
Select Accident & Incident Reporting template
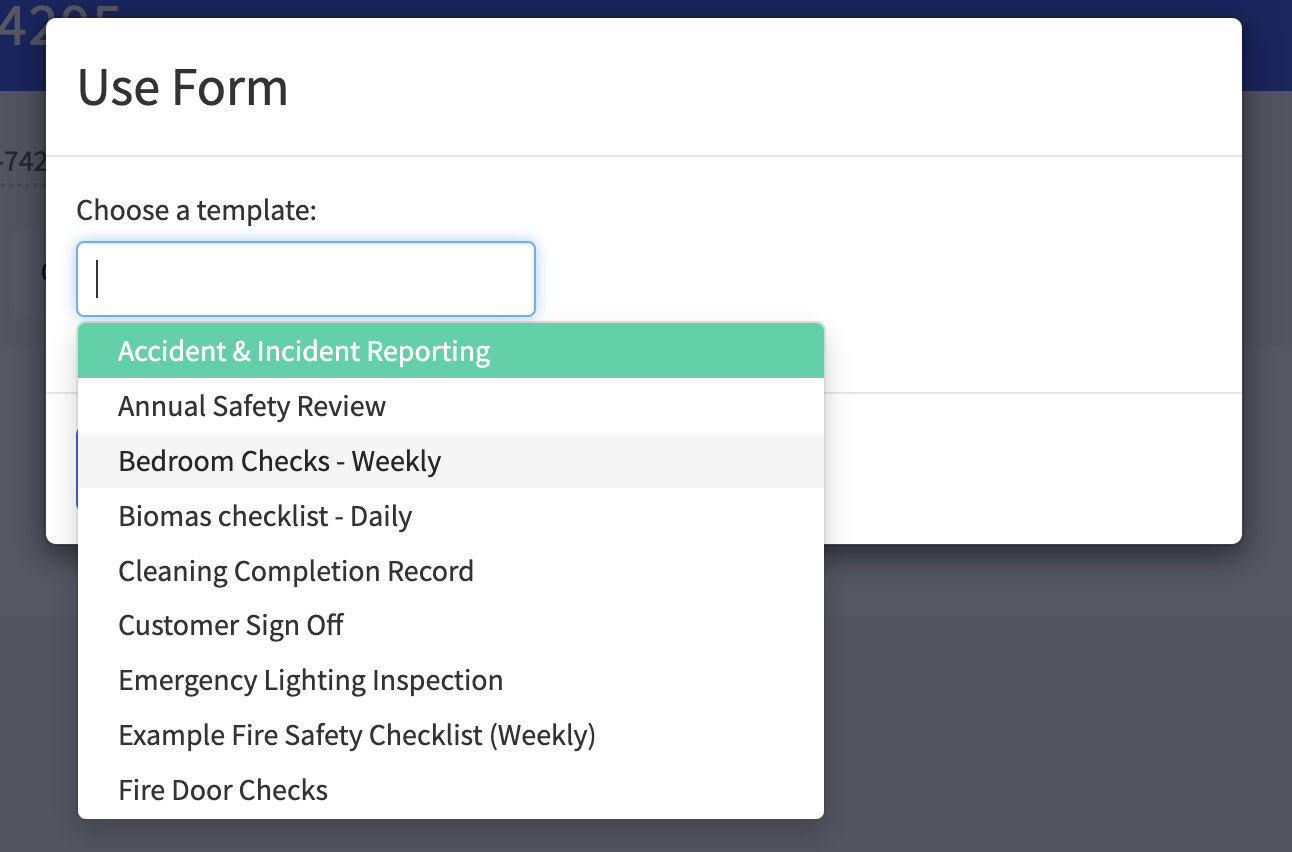[x=304, y=352]
